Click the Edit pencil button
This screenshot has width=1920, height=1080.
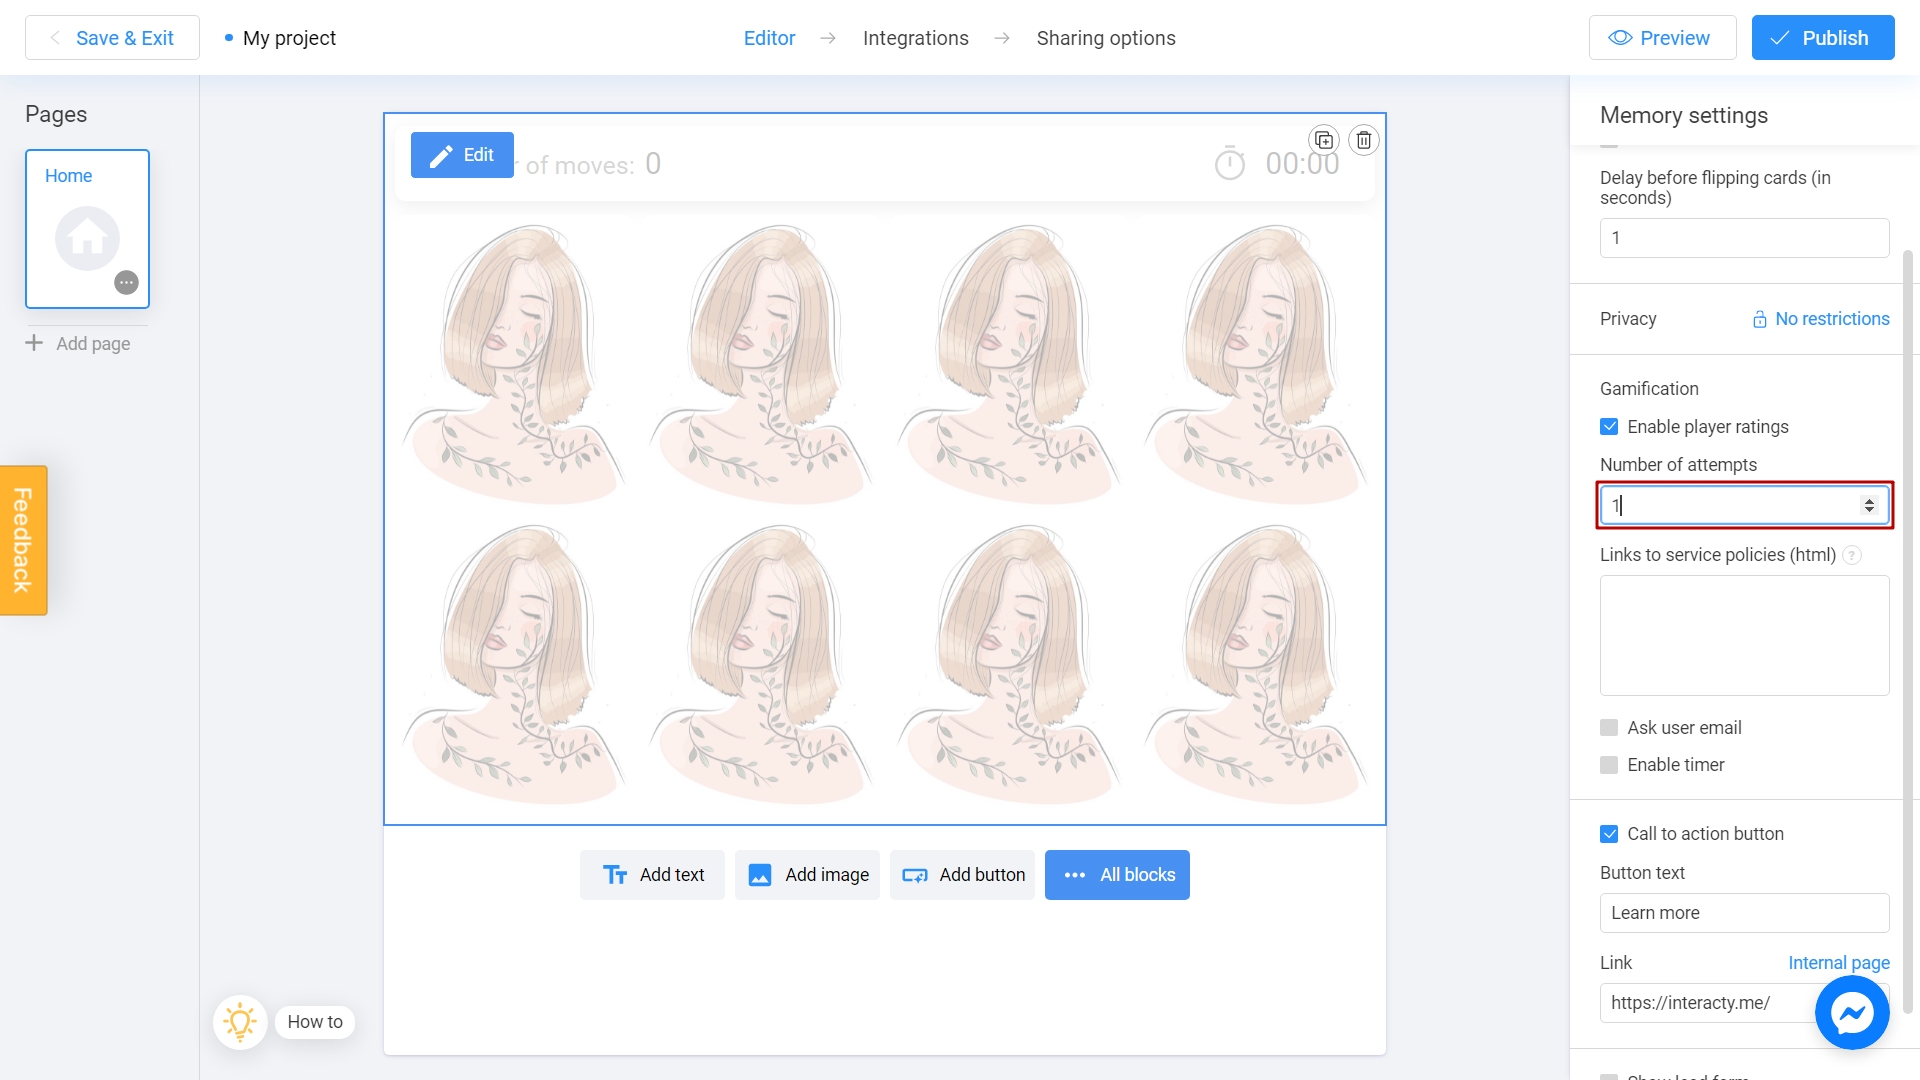pyautogui.click(x=462, y=155)
